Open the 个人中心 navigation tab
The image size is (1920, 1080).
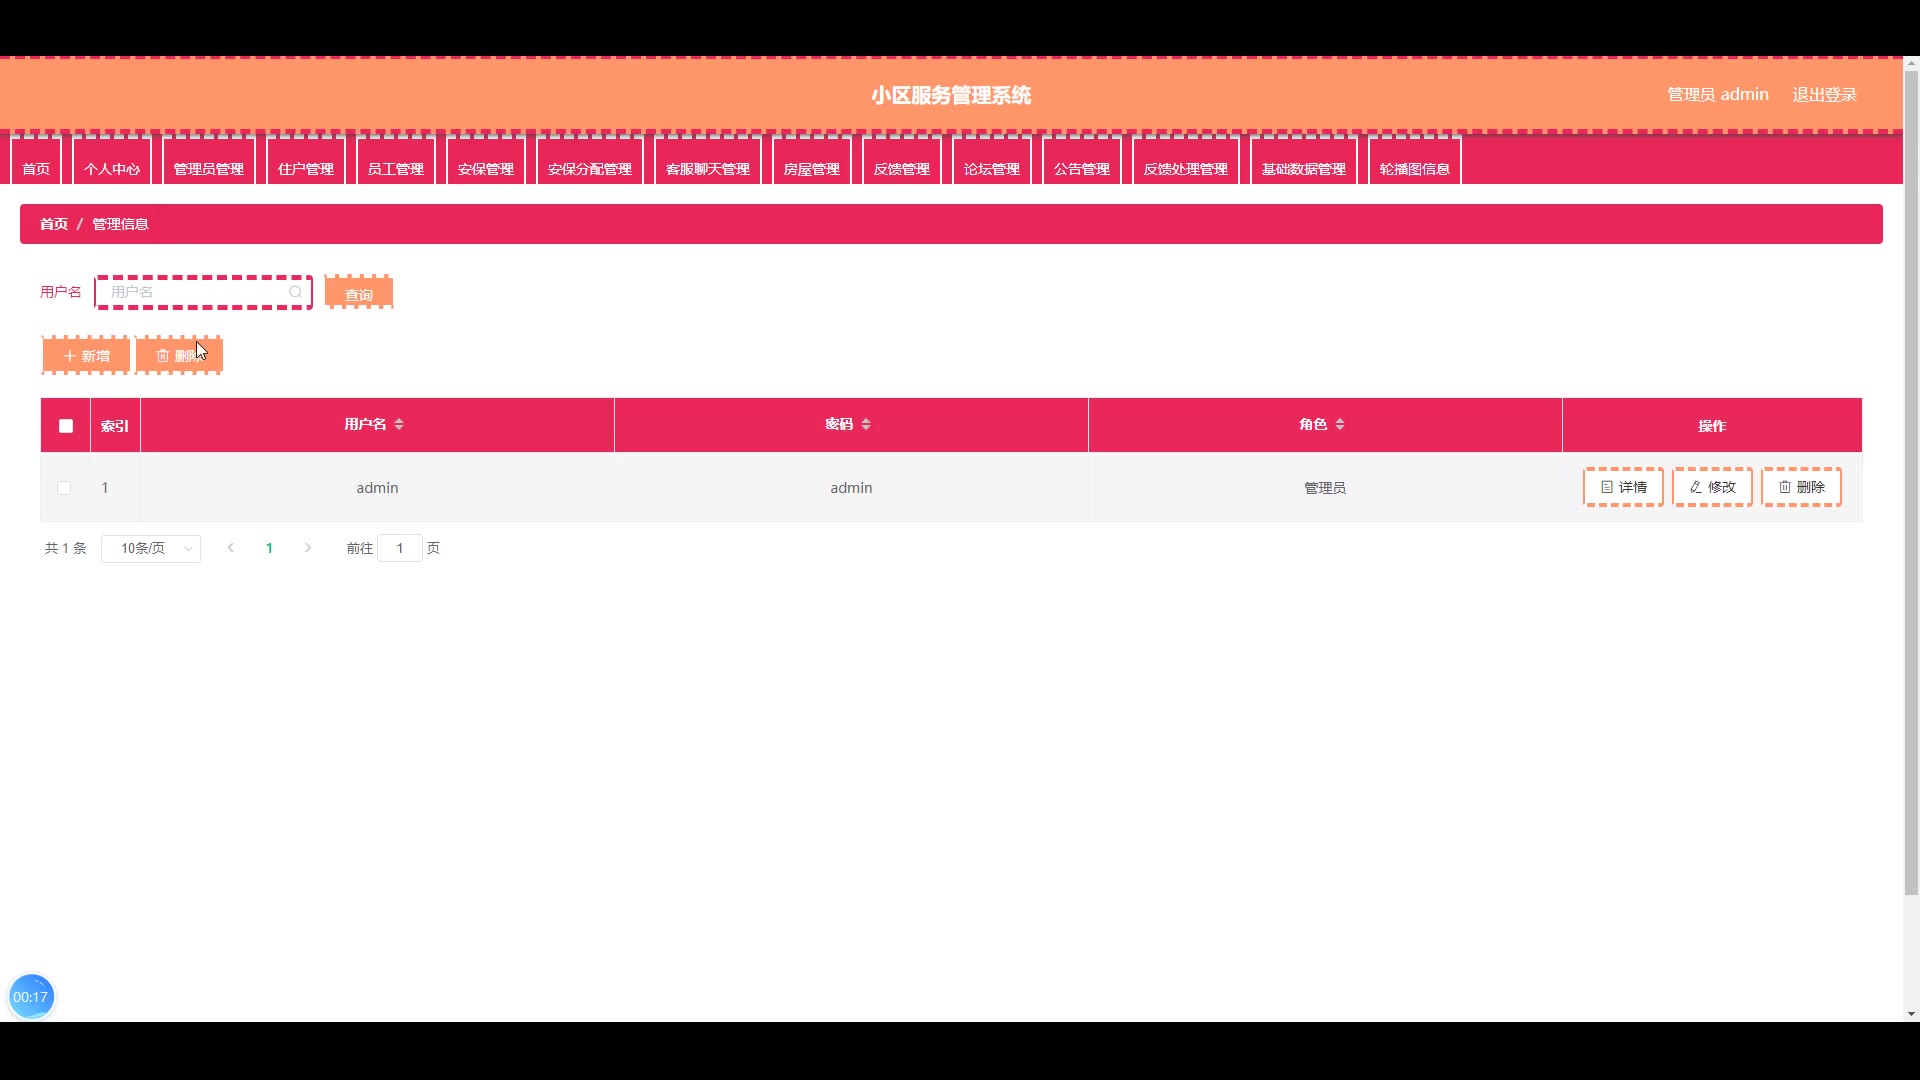click(x=112, y=162)
